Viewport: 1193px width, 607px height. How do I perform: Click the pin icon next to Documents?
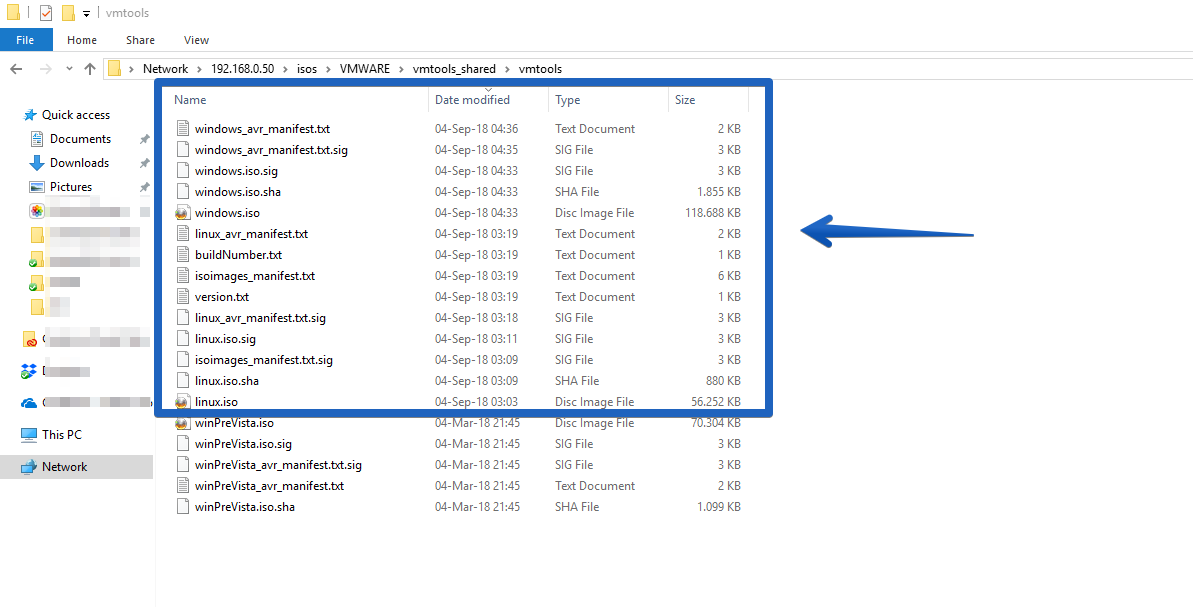pos(145,139)
